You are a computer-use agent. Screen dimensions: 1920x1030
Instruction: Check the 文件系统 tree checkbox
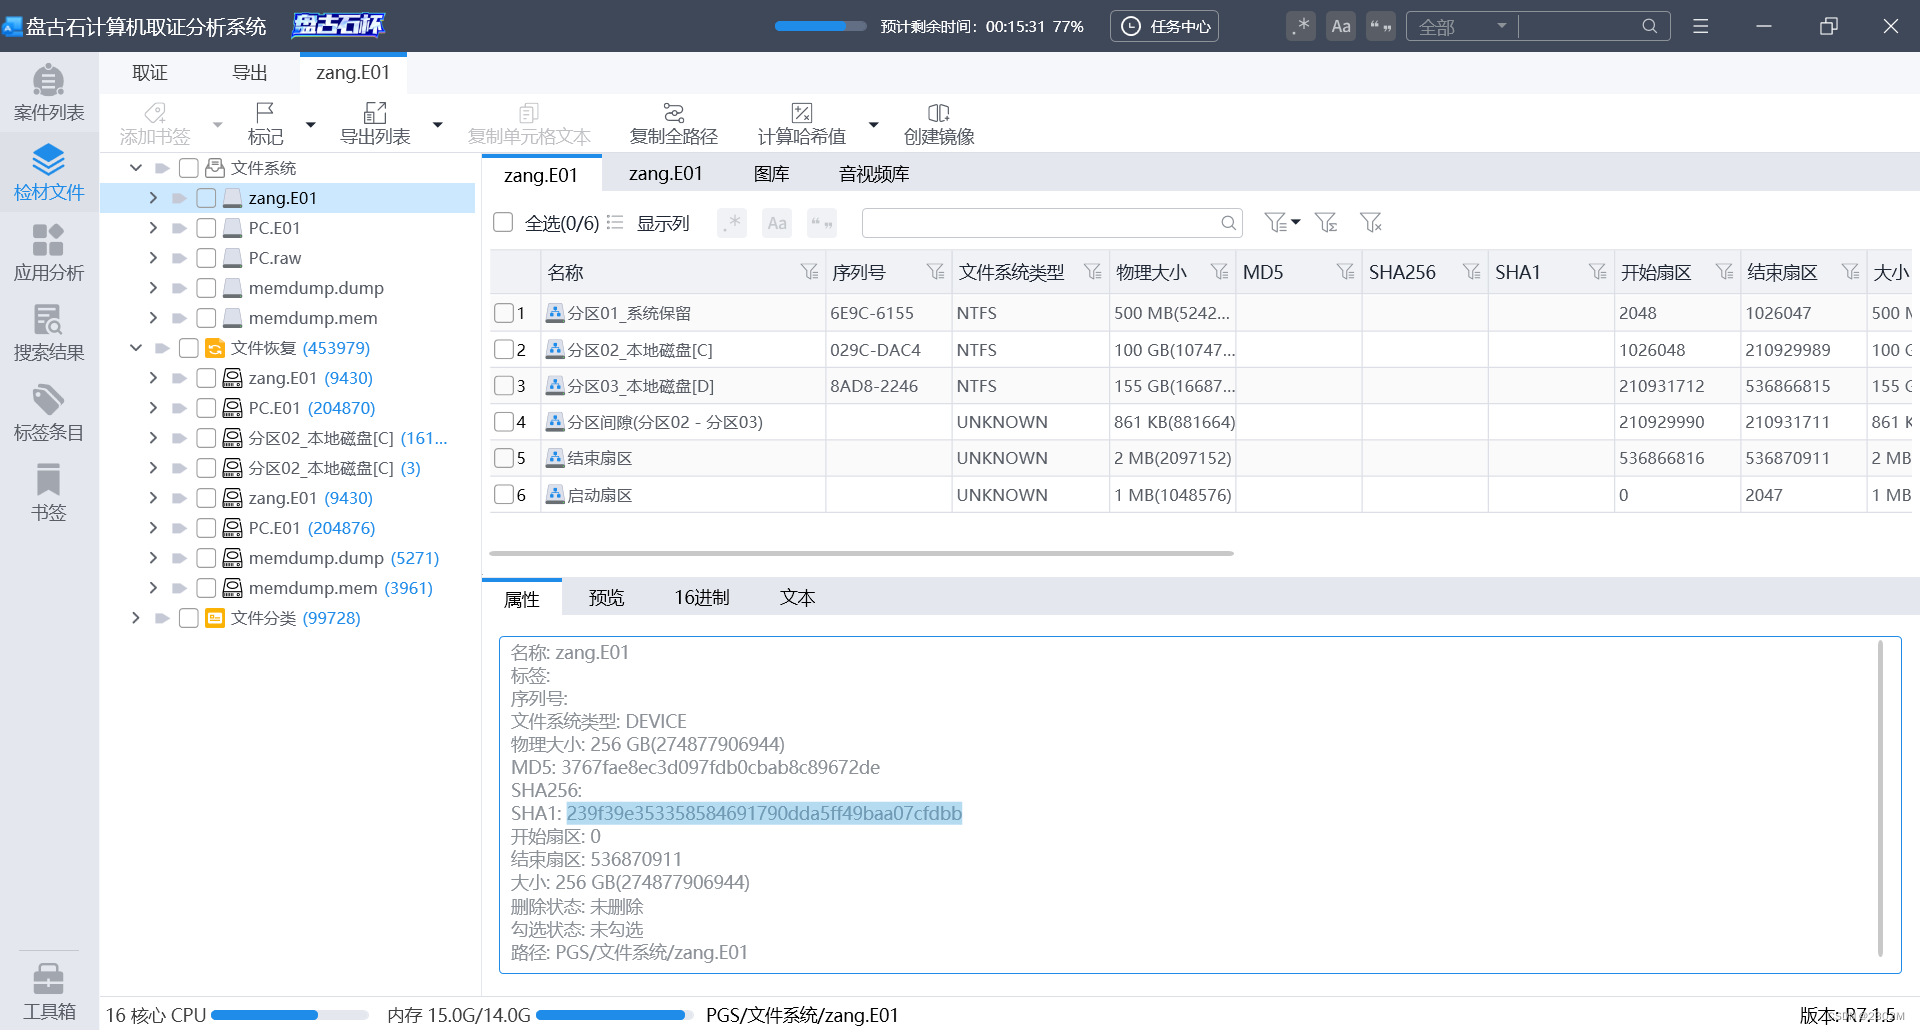(188, 167)
